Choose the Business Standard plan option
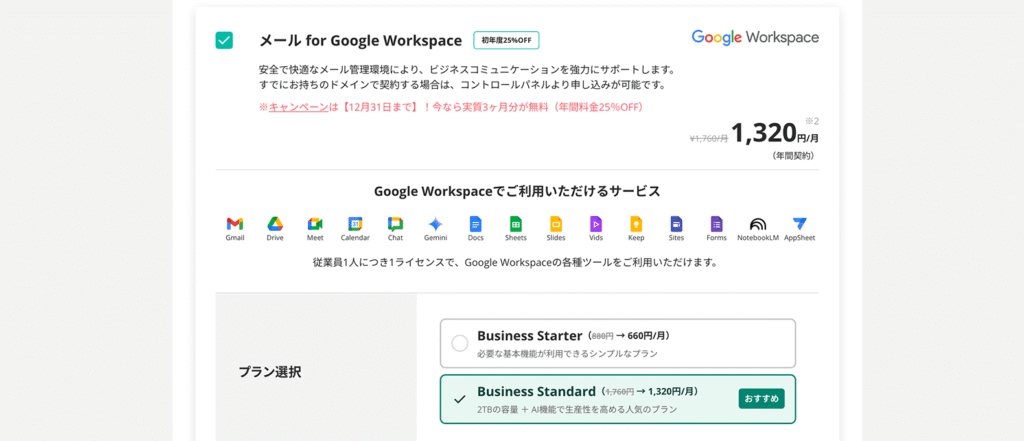This screenshot has height=441, width=1024. point(617,399)
